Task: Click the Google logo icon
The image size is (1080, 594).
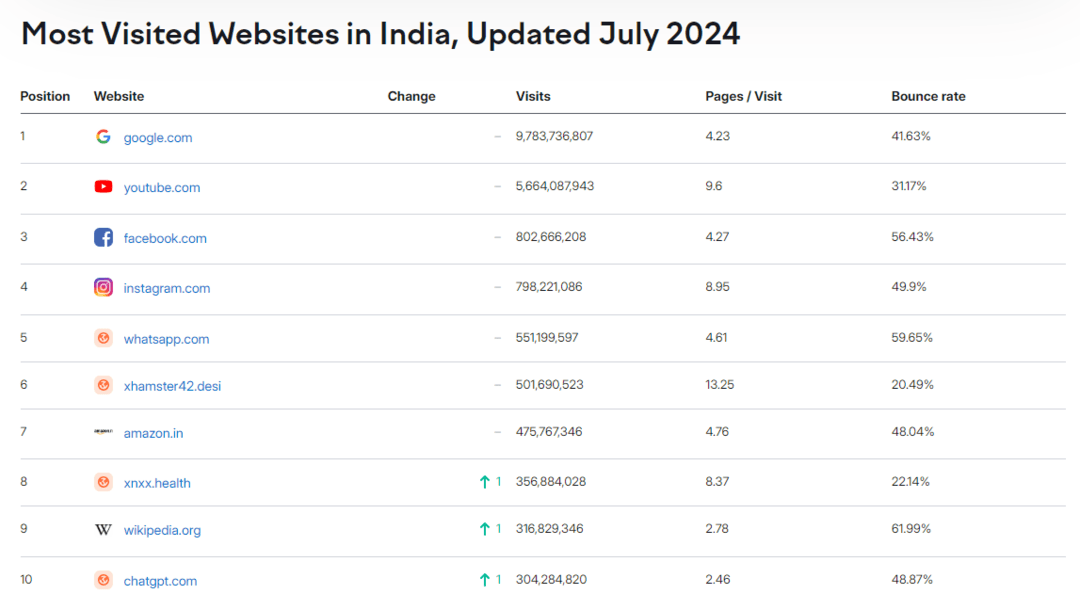Action: tap(103, 137)
